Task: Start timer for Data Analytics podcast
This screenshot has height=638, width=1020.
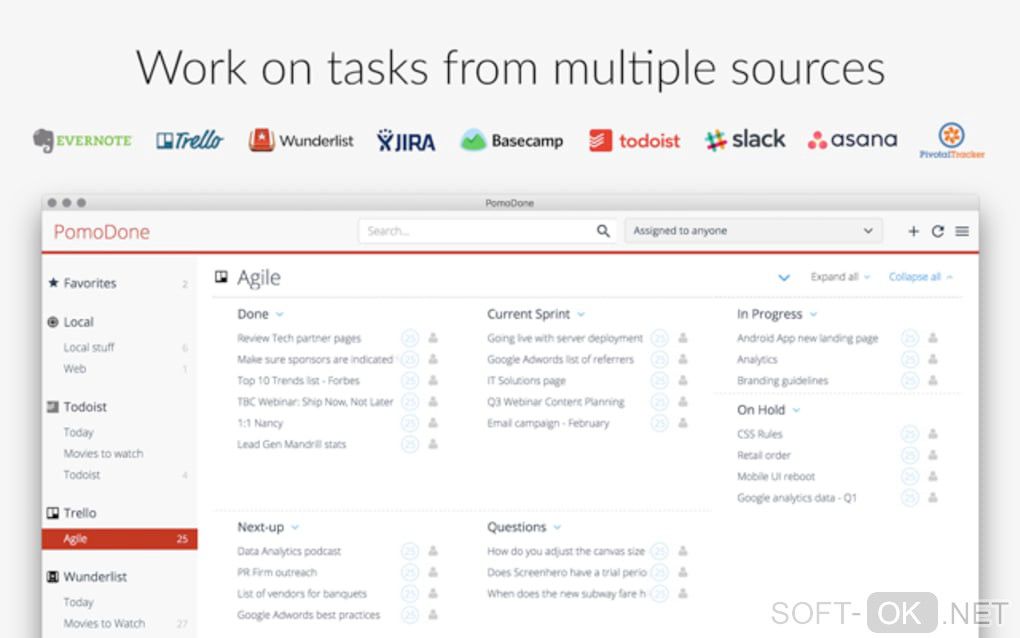Action: point(410,552)
